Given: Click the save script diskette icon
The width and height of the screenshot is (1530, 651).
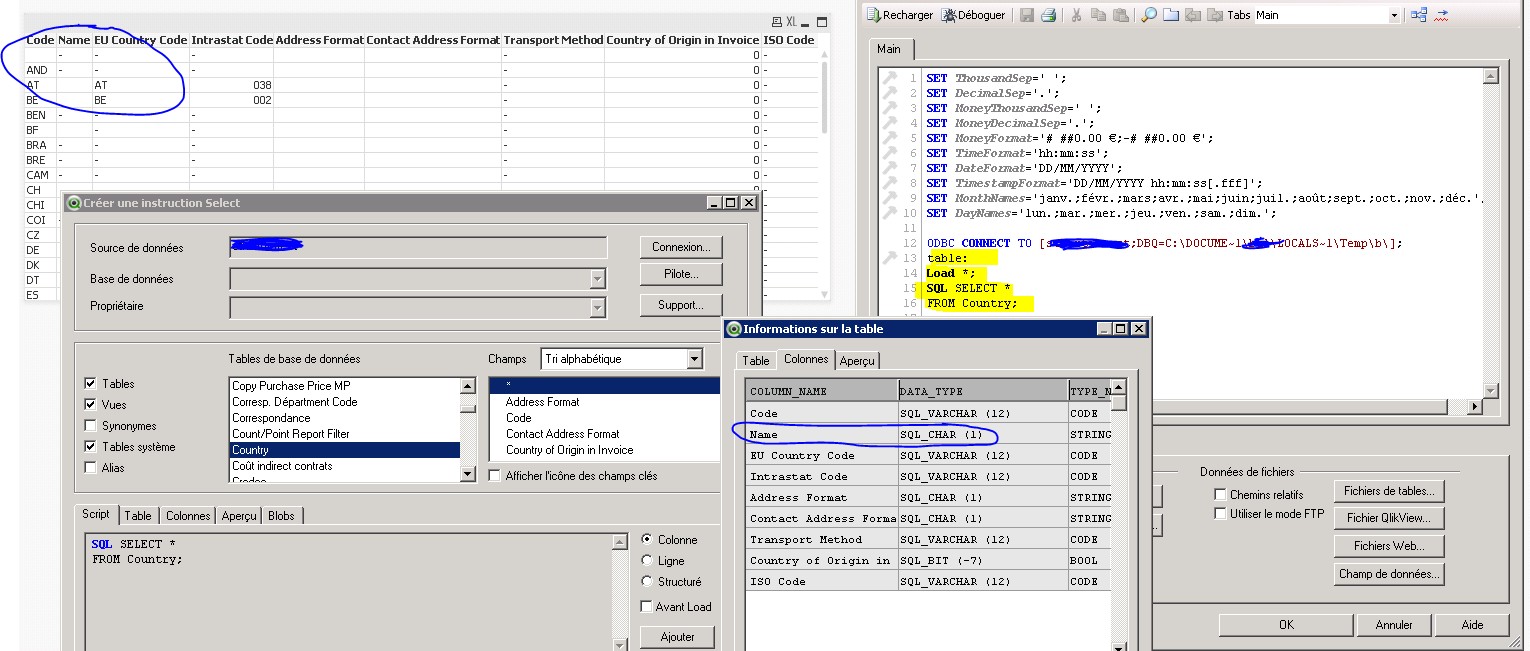Looking at the screenshot, I should coord(1026,15).
